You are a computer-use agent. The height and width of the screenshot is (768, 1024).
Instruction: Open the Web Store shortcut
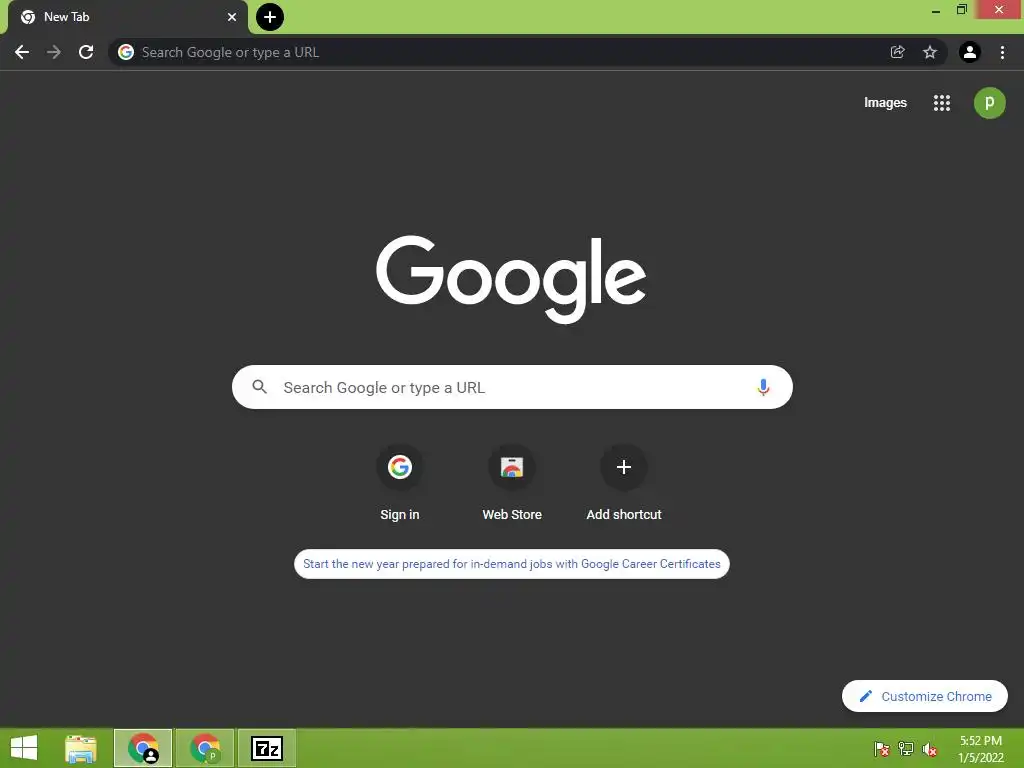[x=512, y=484]
